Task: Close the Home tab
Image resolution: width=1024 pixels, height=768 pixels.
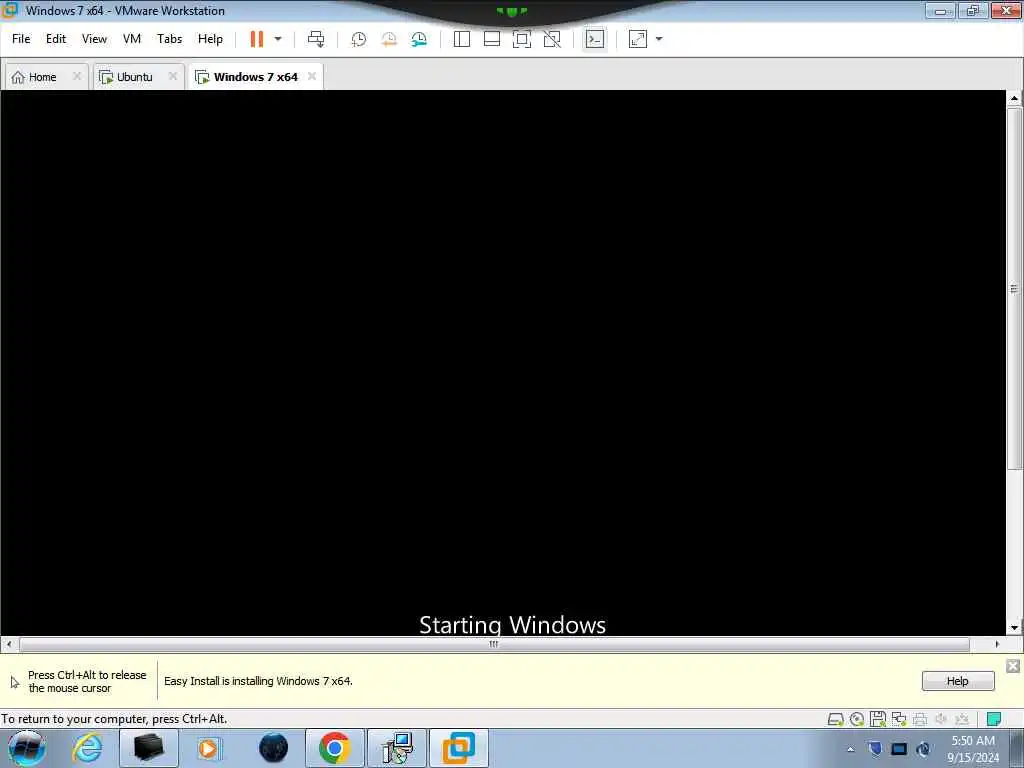Action: point(76,76)
